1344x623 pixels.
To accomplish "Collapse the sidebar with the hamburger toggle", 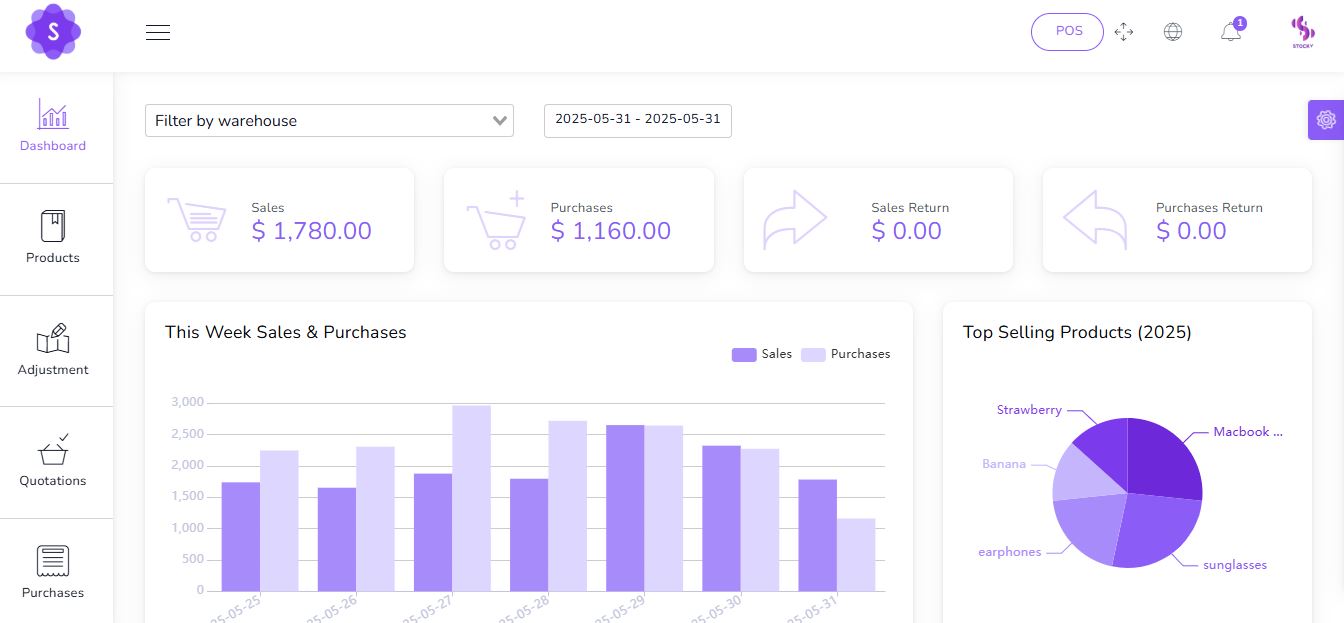I will [x=157, y=31].
